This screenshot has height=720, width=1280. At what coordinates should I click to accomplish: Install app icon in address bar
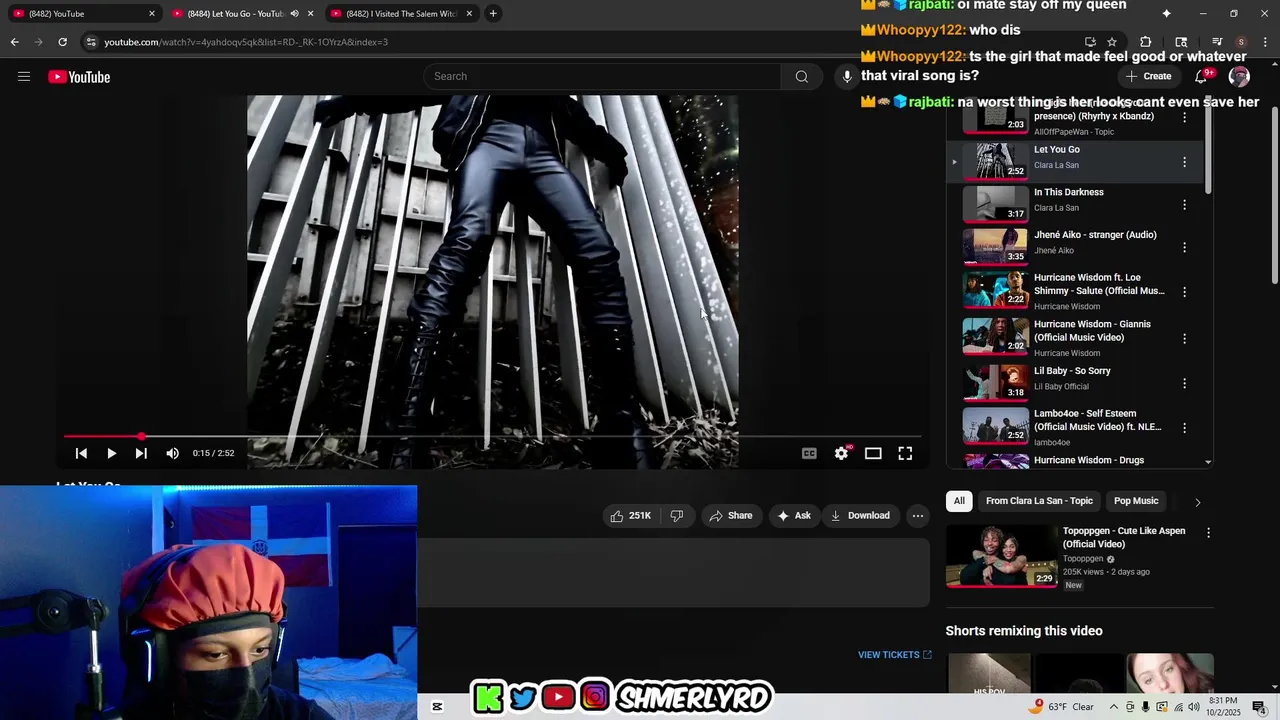(1090, 42)
